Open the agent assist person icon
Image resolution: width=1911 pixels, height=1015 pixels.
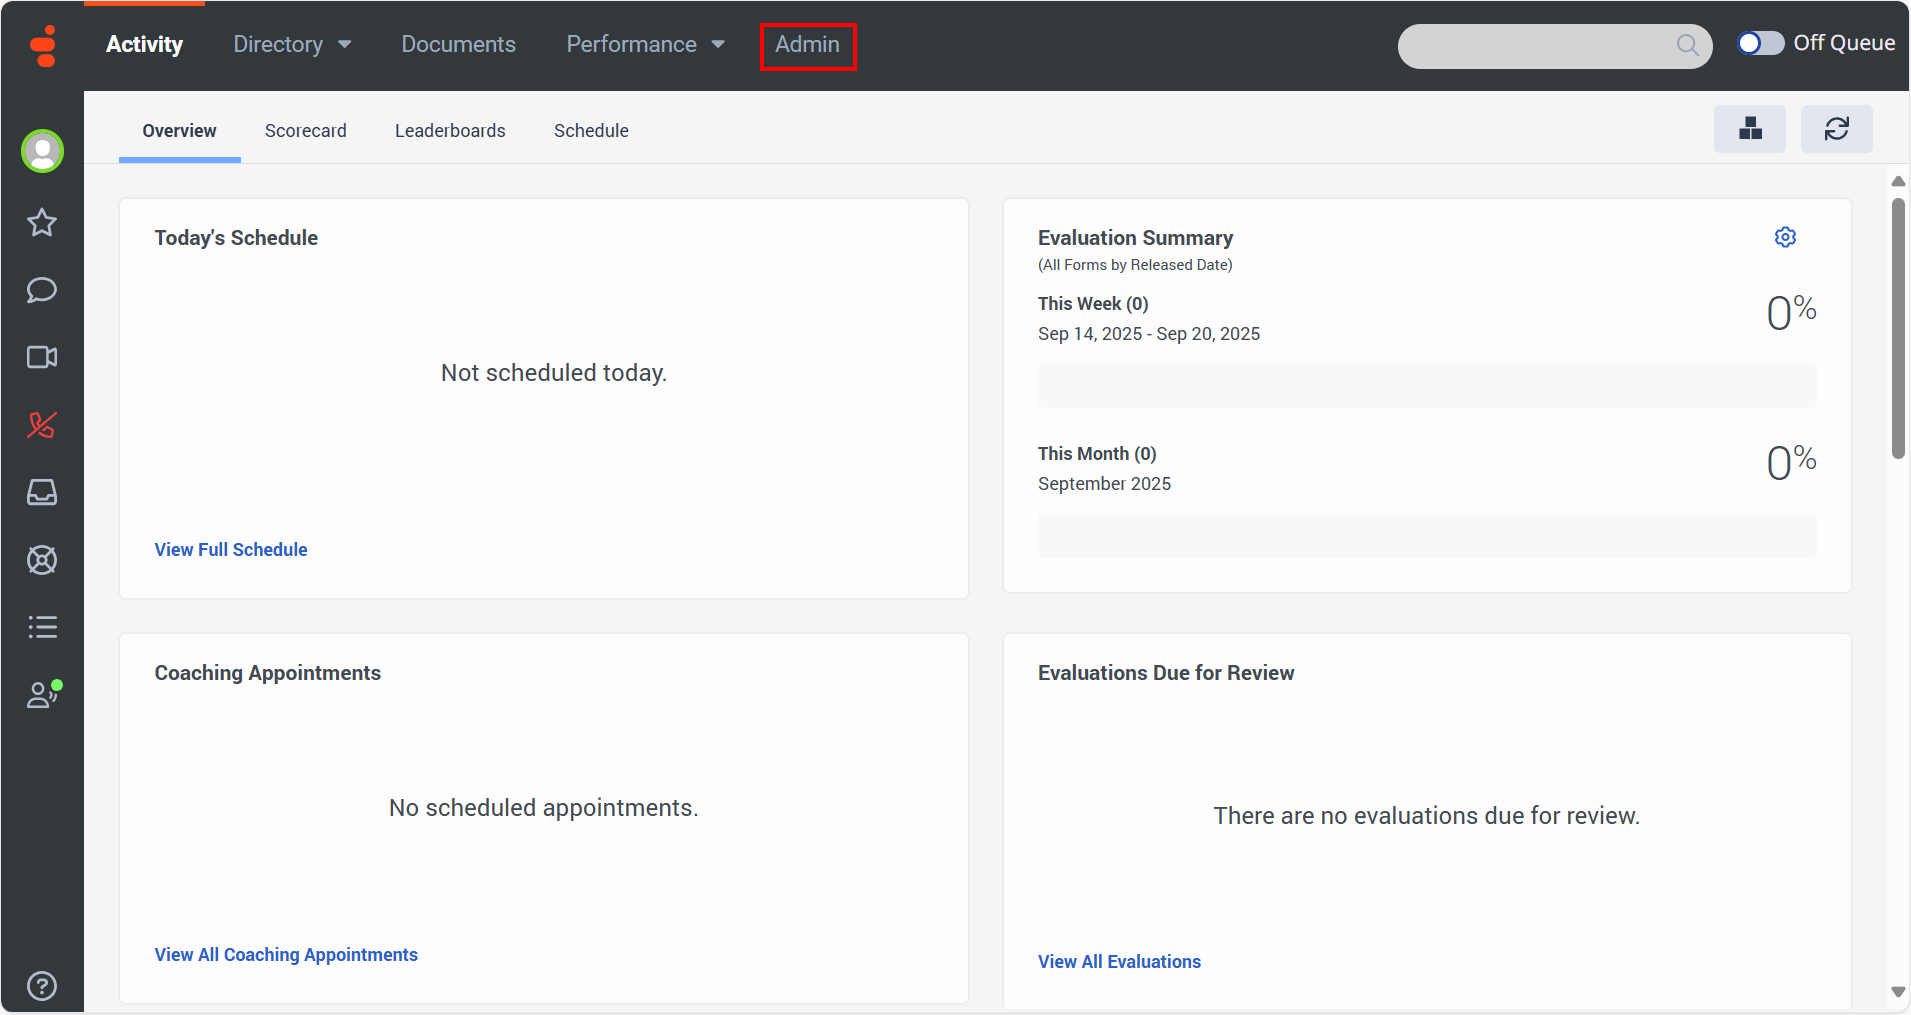coord(43,694)
